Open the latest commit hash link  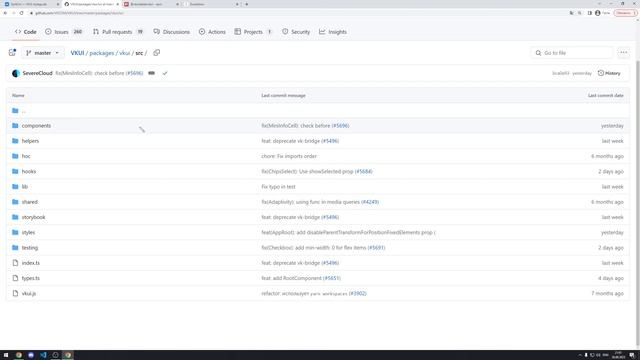tap(560, 73)
